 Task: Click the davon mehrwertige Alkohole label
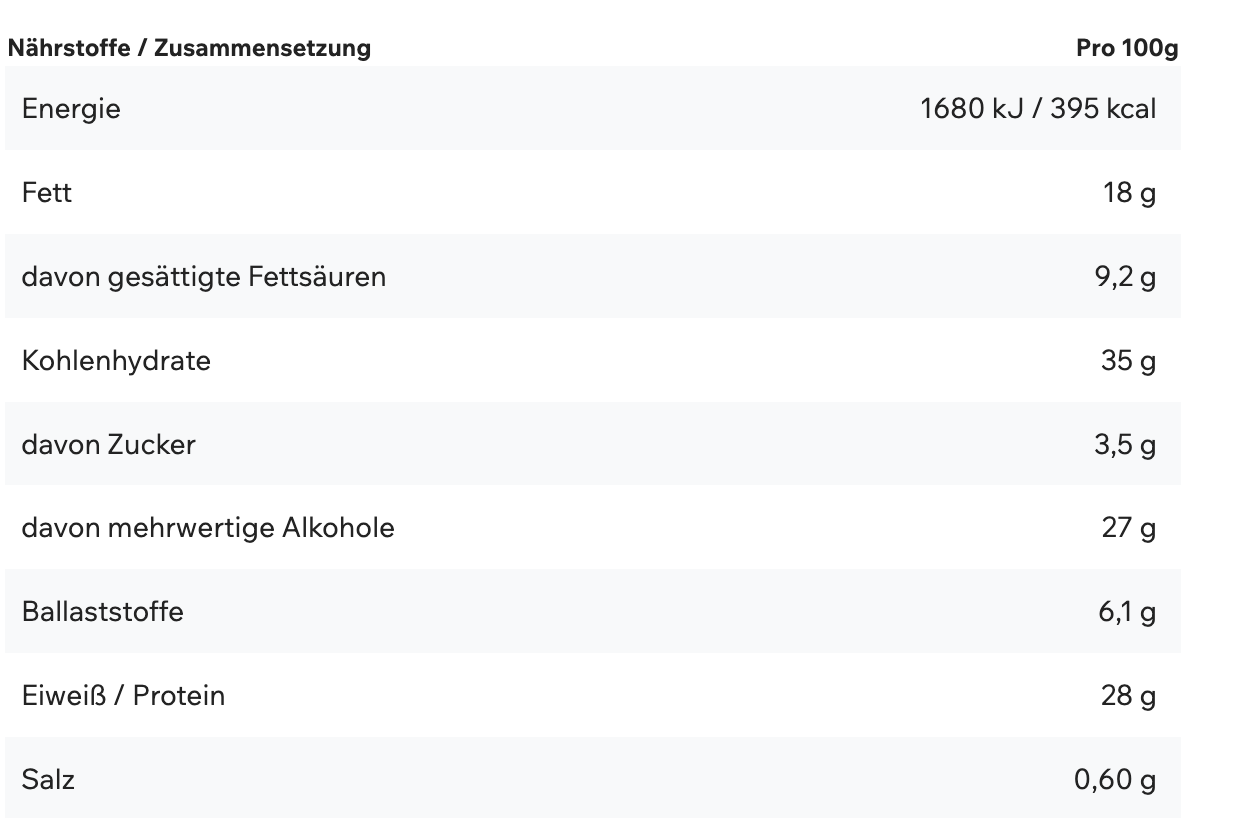tap(208, 527)
